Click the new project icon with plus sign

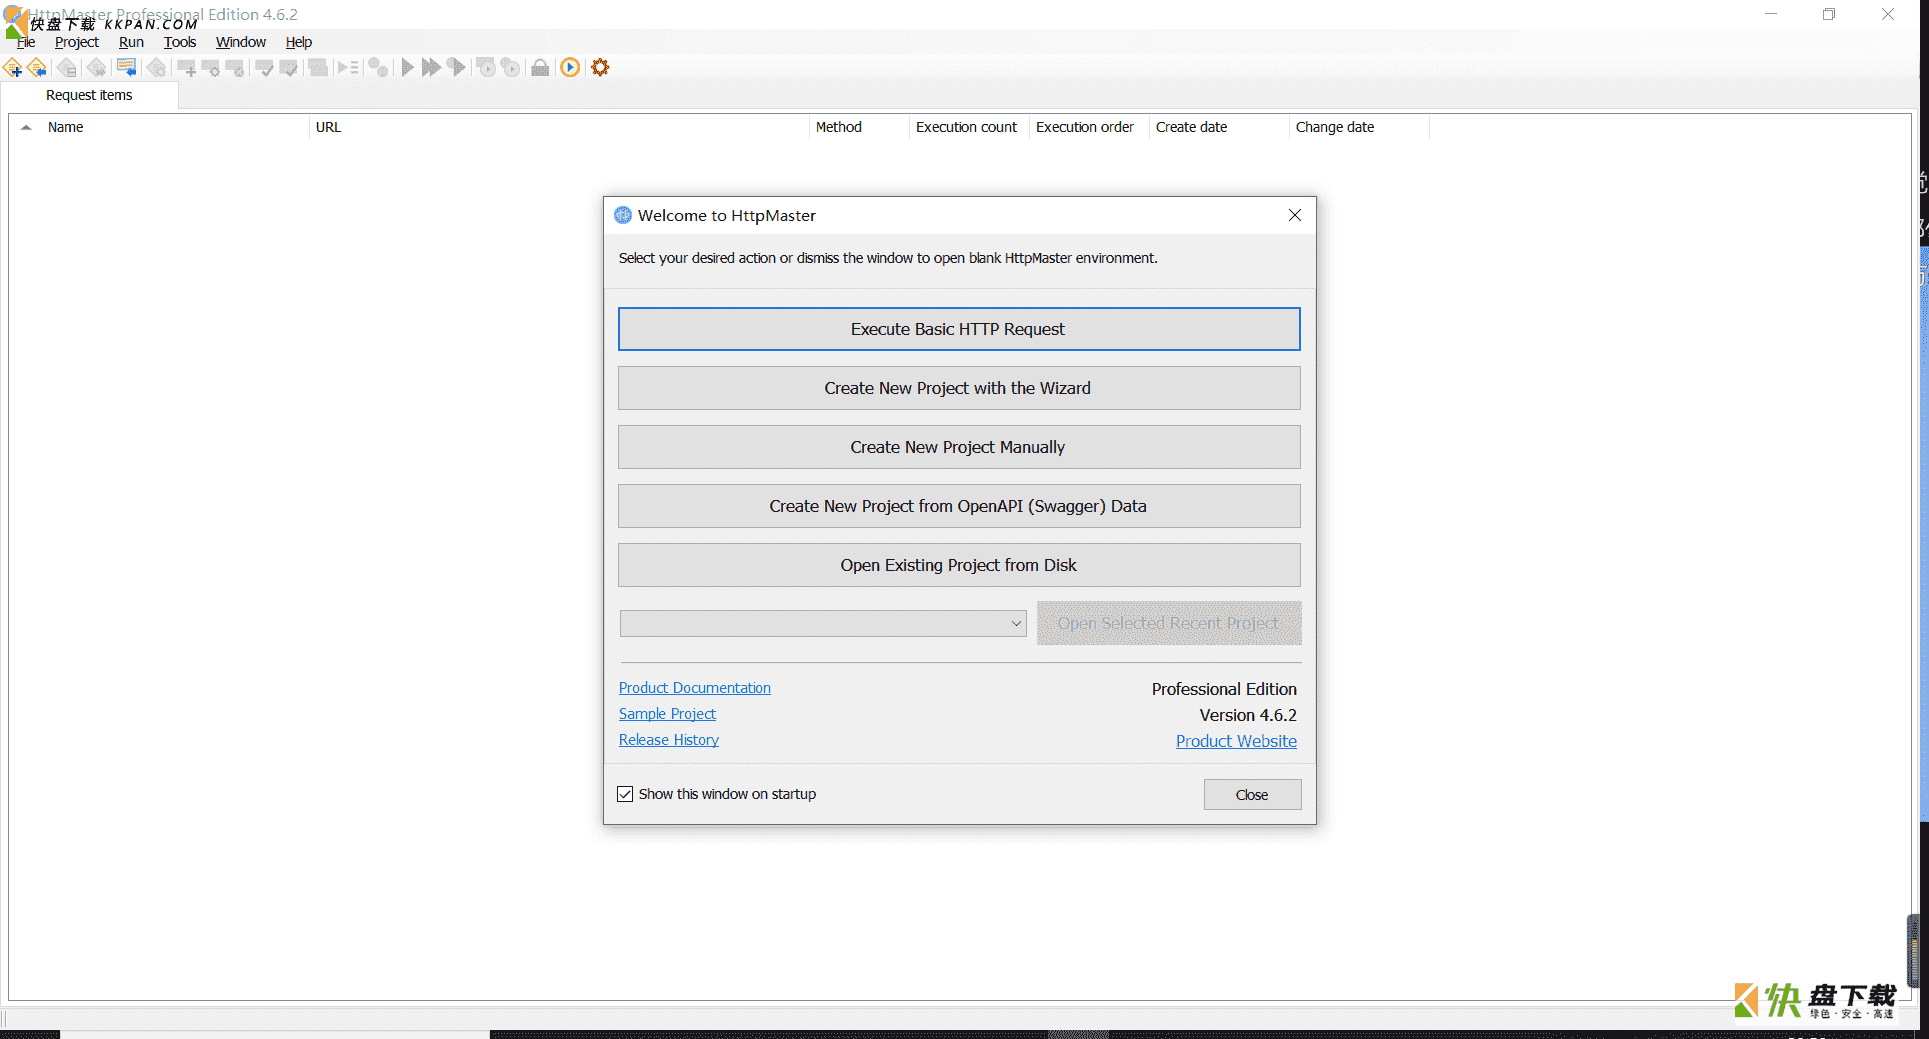coord(13,68)
